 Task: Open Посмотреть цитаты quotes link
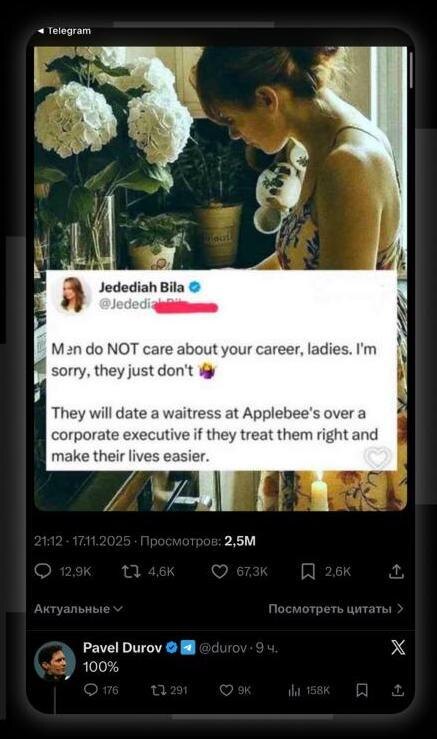[x=330, y=608]
